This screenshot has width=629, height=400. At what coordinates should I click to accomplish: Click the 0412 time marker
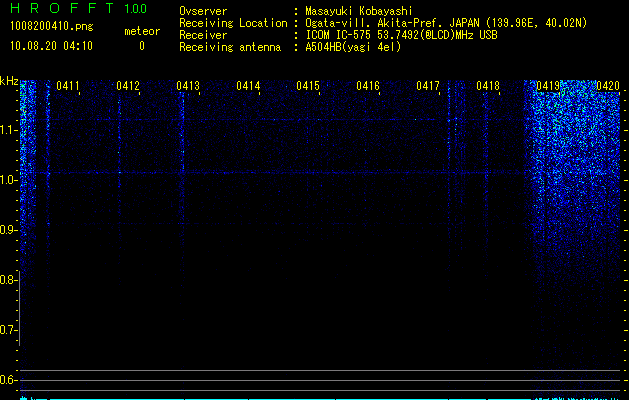(x=128, y=86)
